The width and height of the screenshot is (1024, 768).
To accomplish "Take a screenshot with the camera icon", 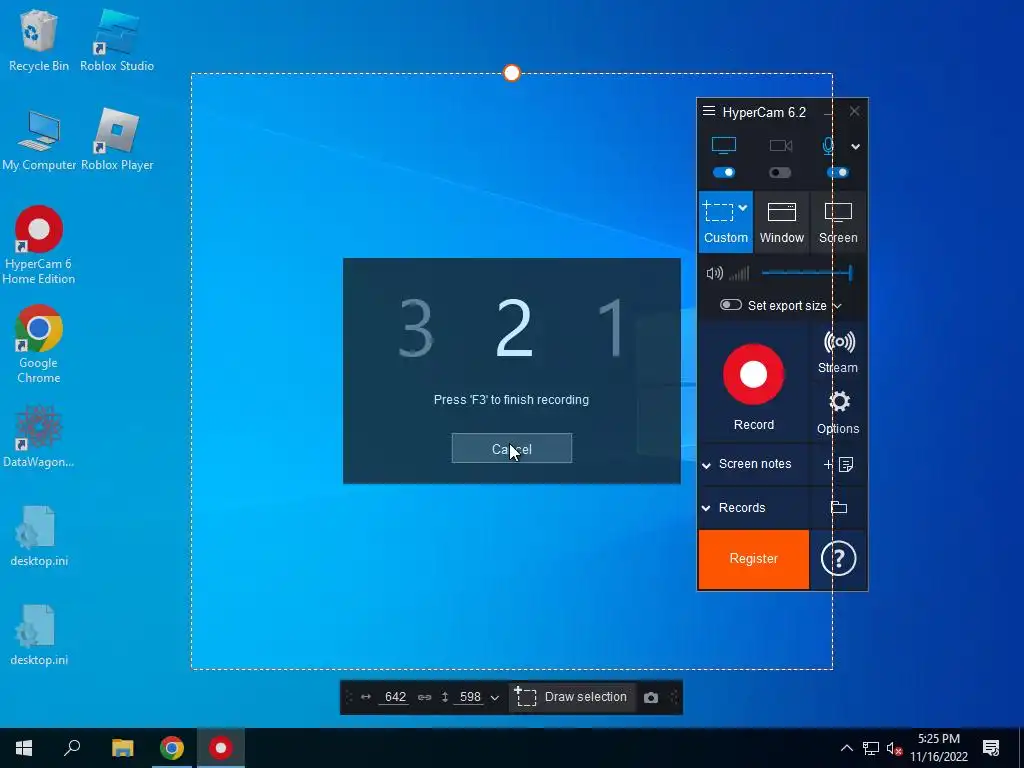I will [x=650, y=697].
